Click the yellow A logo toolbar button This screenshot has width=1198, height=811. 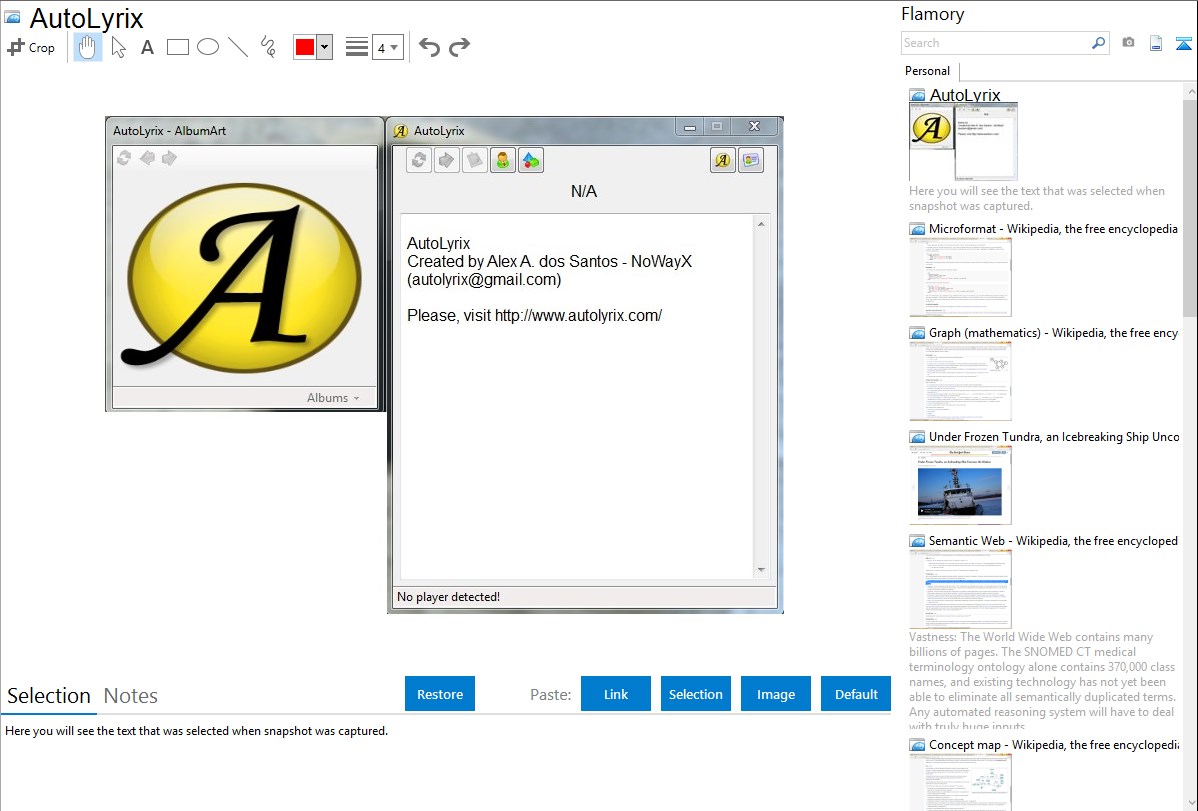point(723,161)
